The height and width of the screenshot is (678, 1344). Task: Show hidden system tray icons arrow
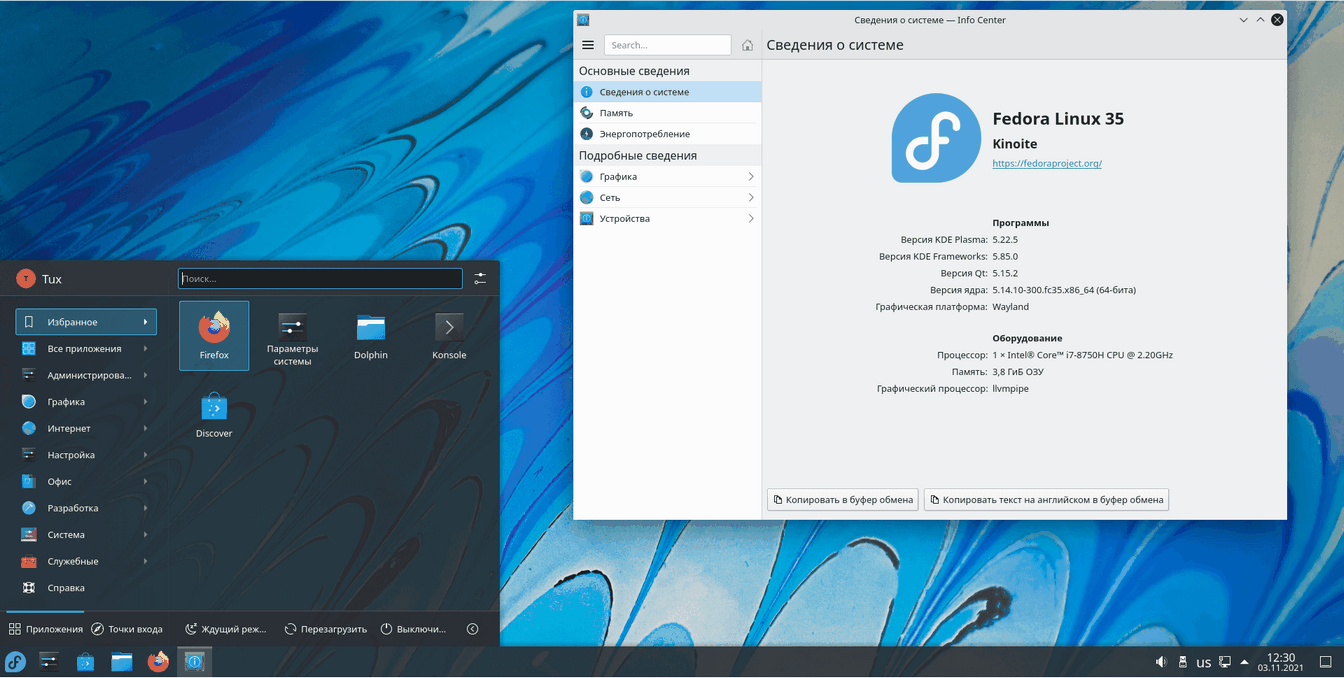pos(1244,662)
